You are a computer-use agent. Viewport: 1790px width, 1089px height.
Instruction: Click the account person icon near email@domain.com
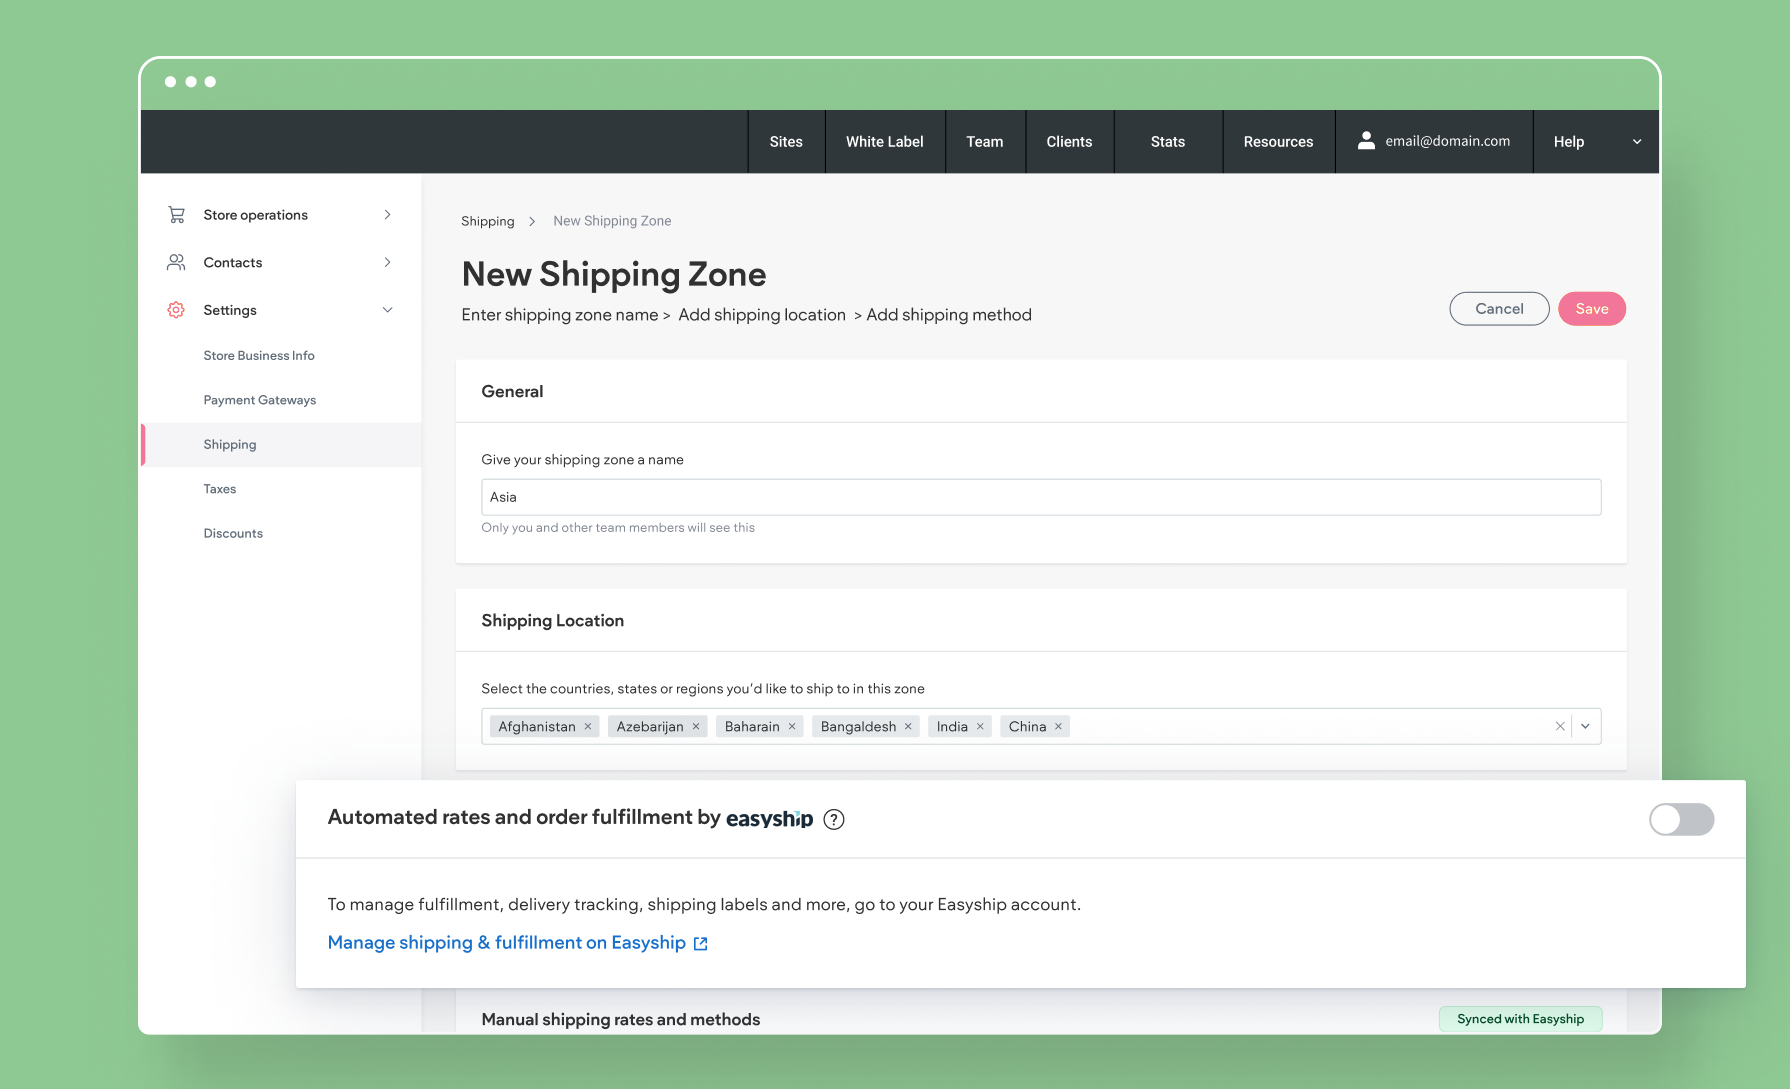[1366, 140]
